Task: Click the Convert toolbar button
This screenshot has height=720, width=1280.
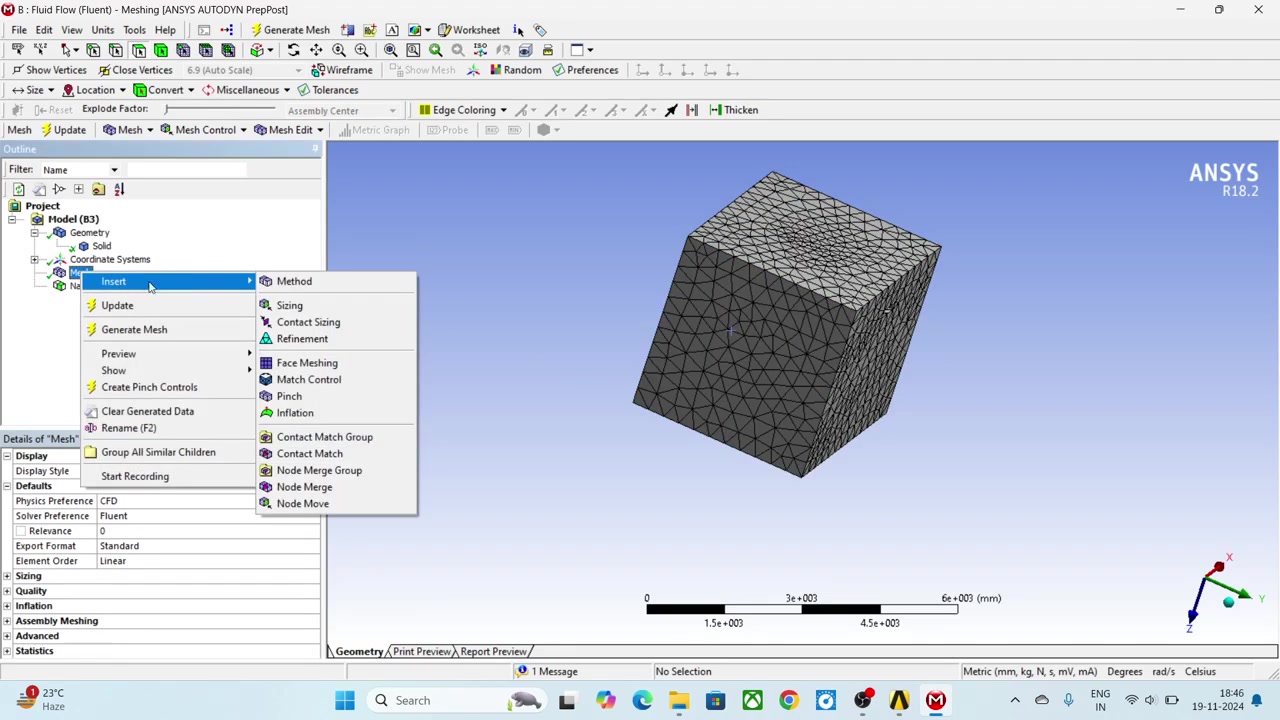Action: [164, 90]
